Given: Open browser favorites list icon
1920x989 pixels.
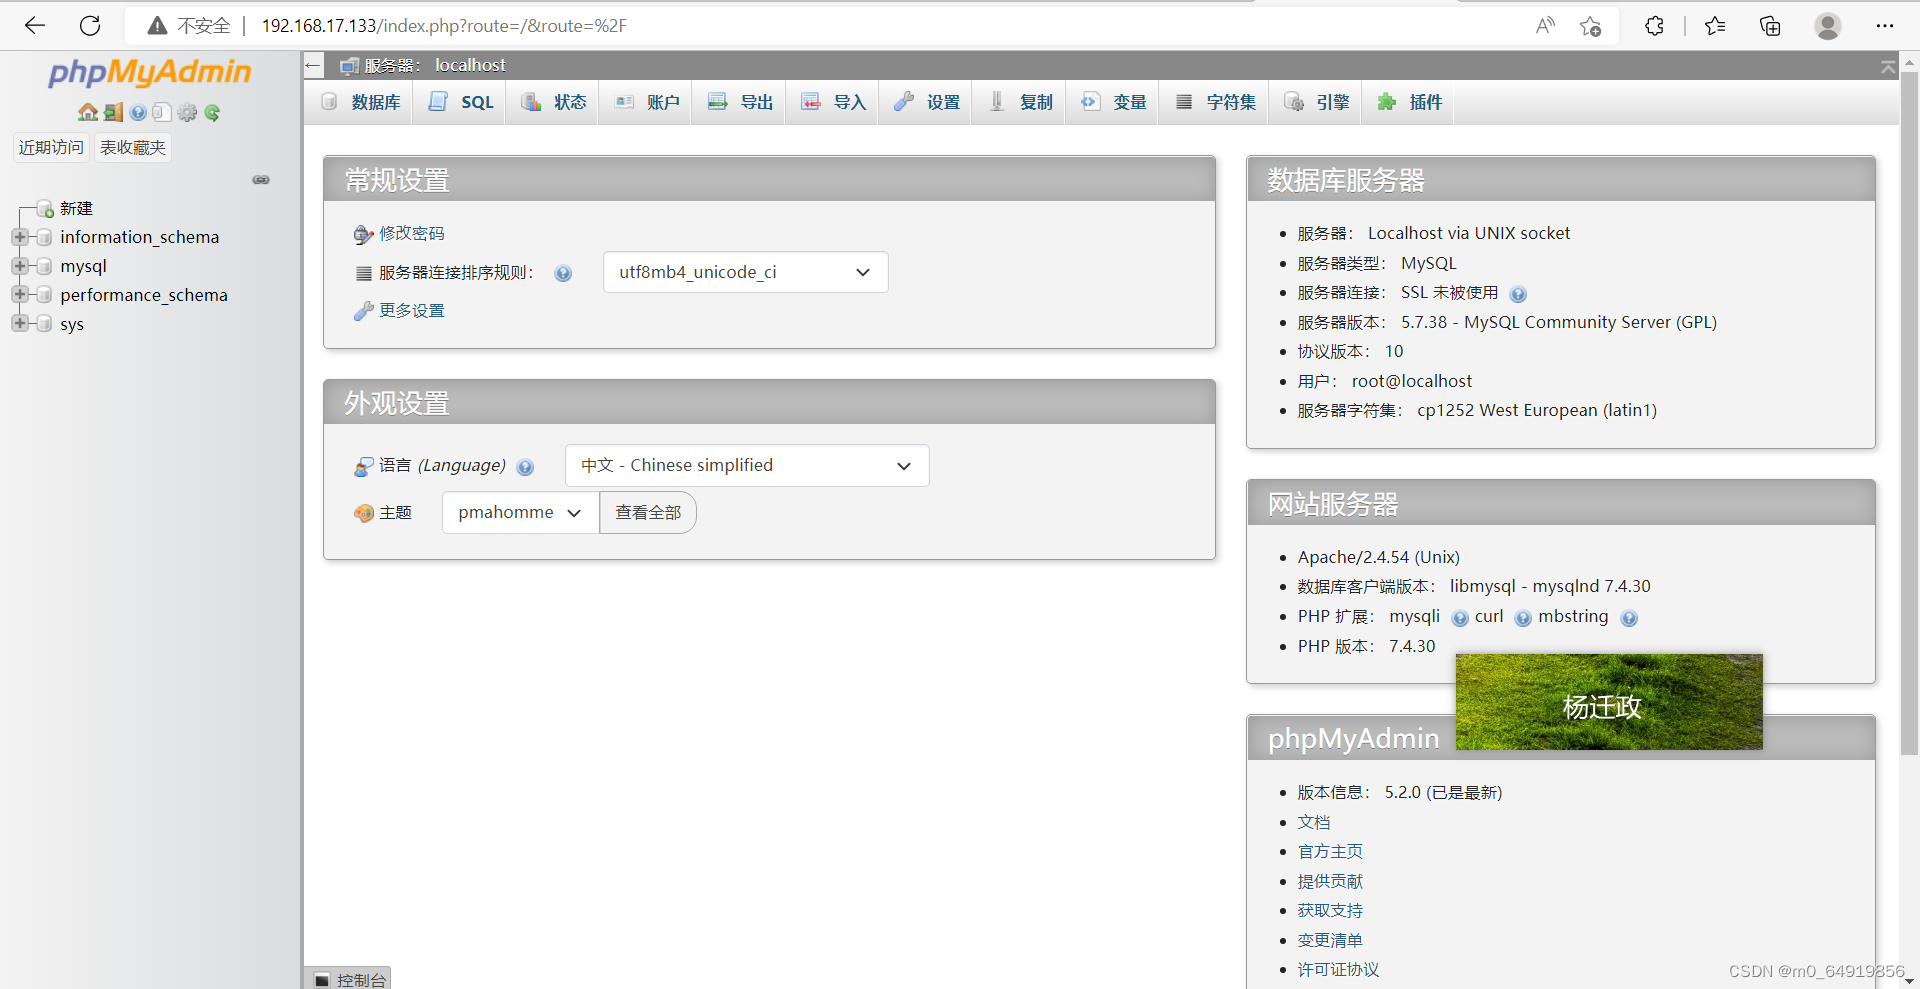Looking at the screenshot, I should click(x=1715, y=26).
